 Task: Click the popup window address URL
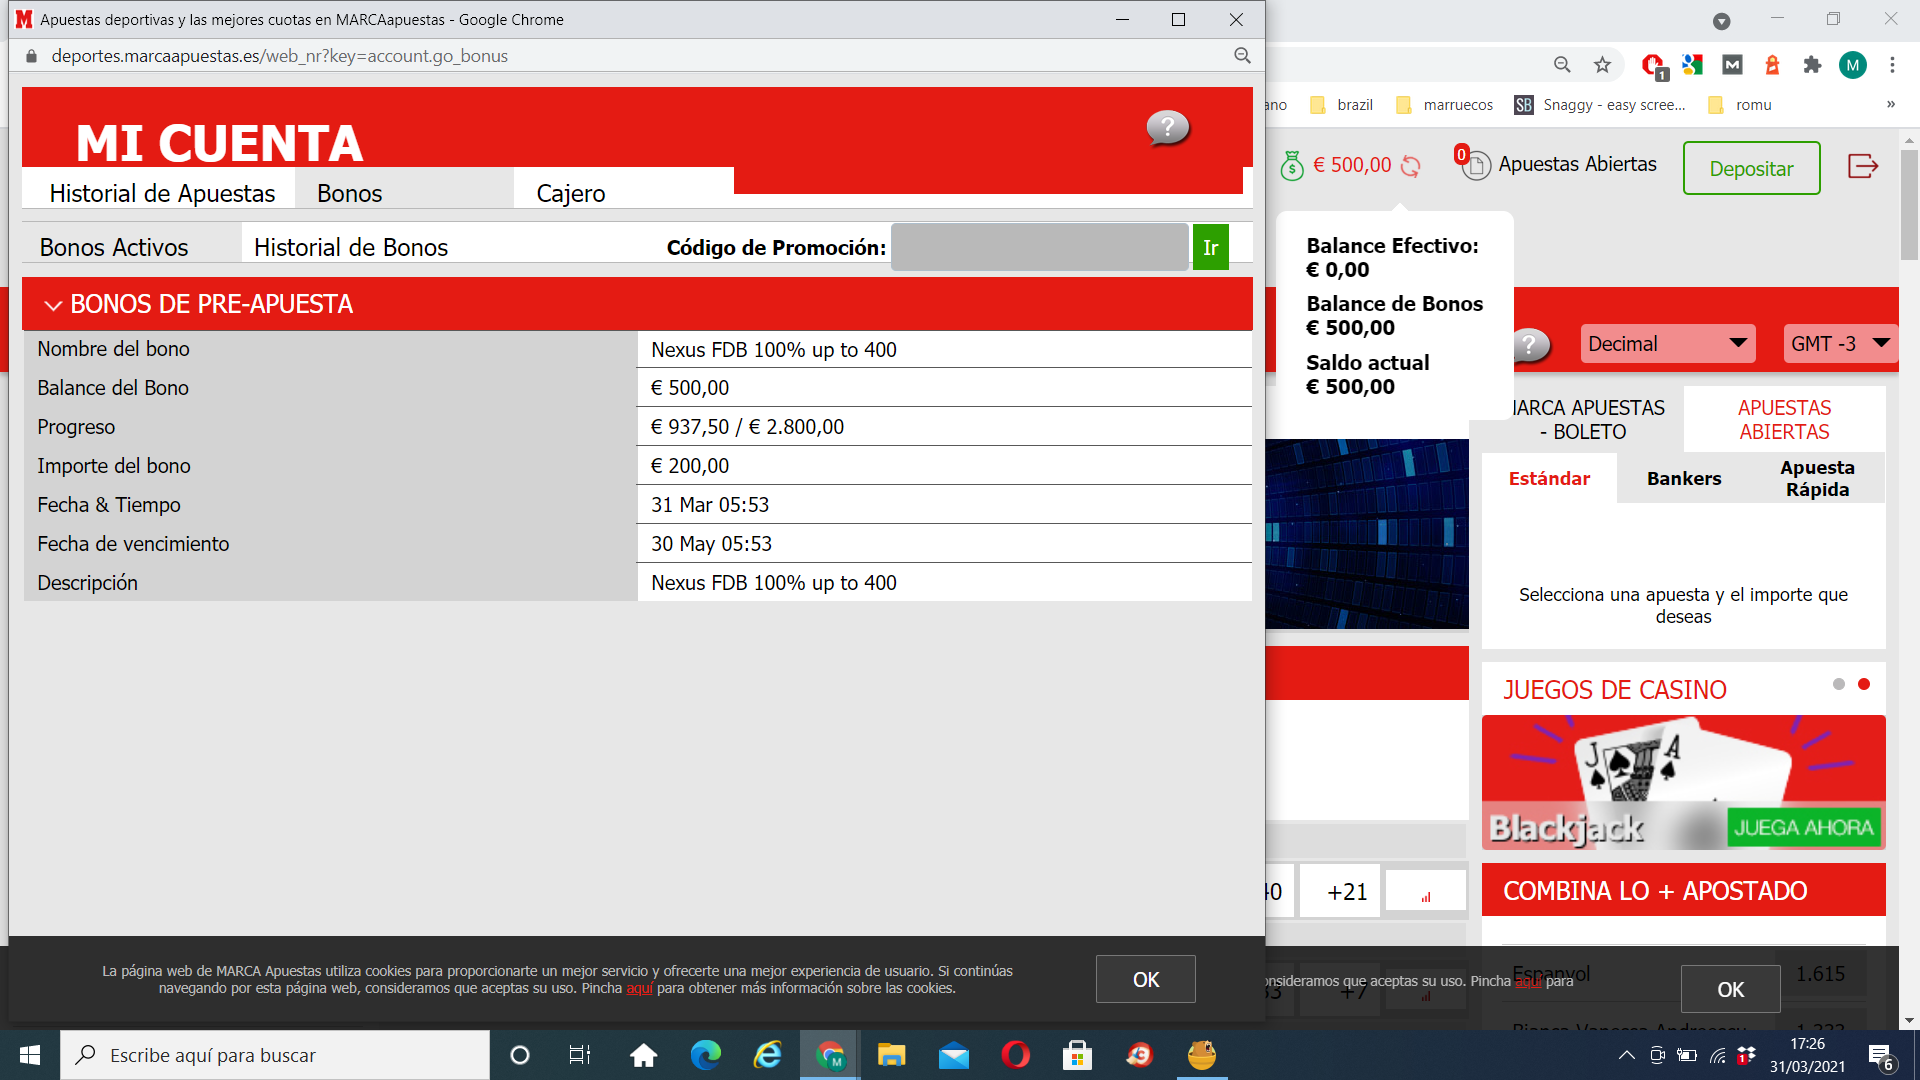click(280, 56)
